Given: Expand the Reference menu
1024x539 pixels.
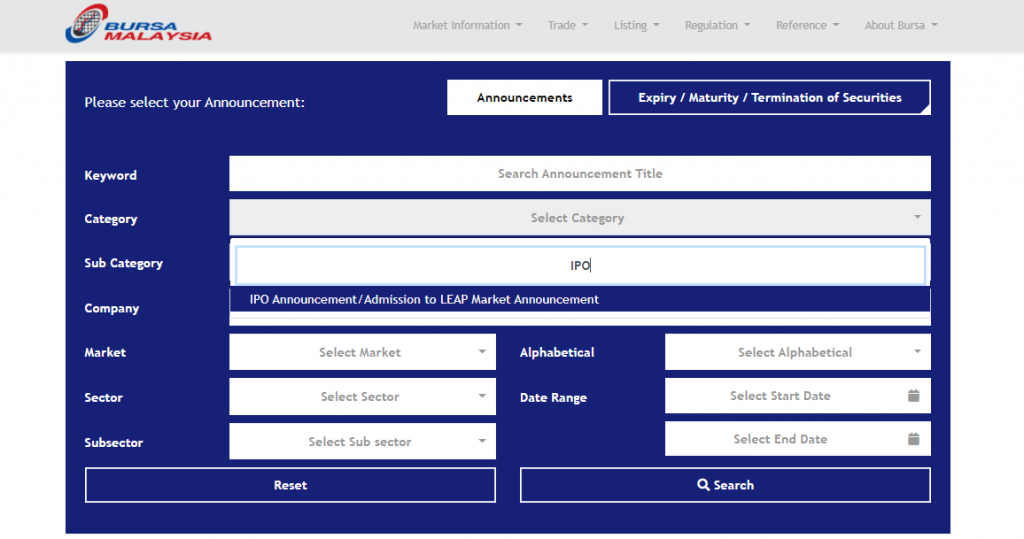Looking at the screenshot, I should pos(807,26).
